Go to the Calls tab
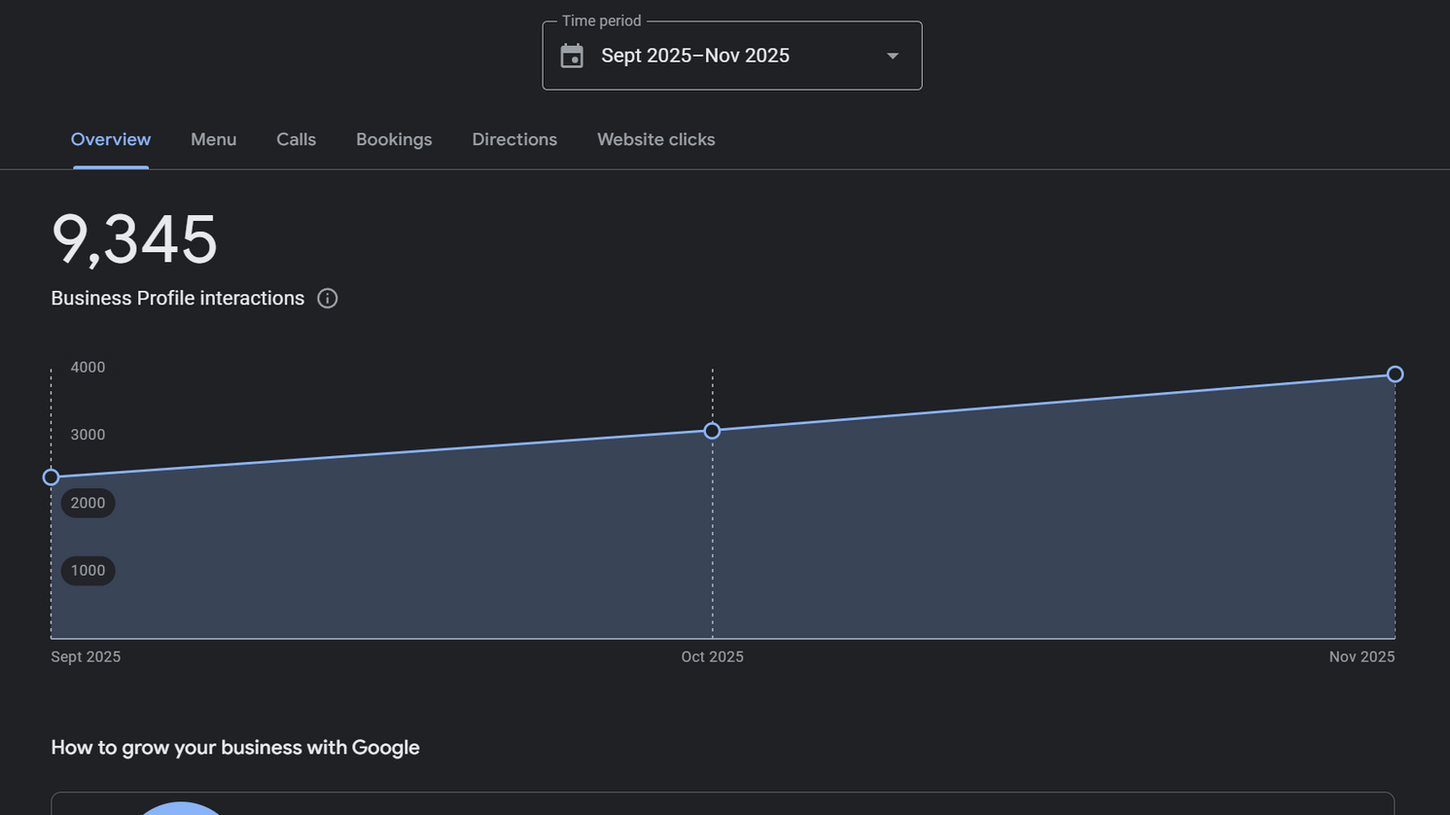The image size is (1450, 815). [296, 140]
